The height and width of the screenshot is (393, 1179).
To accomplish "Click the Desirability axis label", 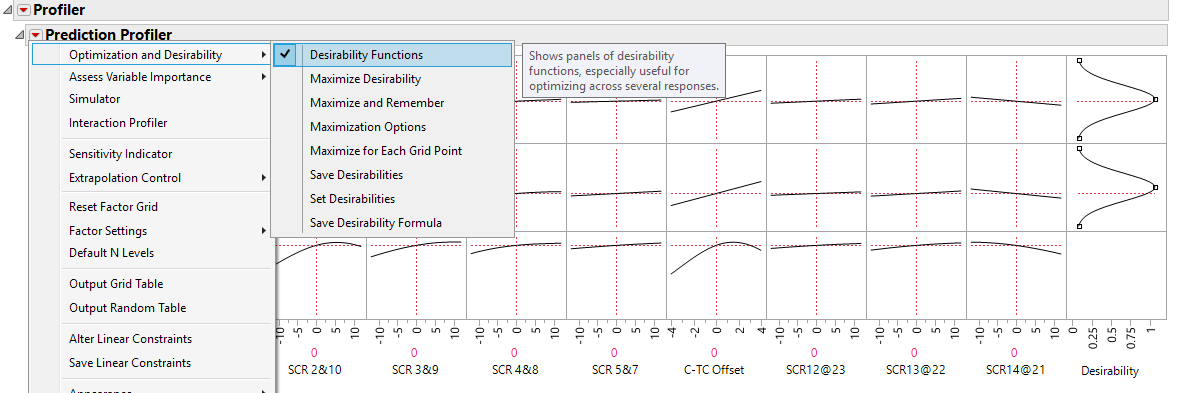I will pyautogui.click(x=1110, y=370).
